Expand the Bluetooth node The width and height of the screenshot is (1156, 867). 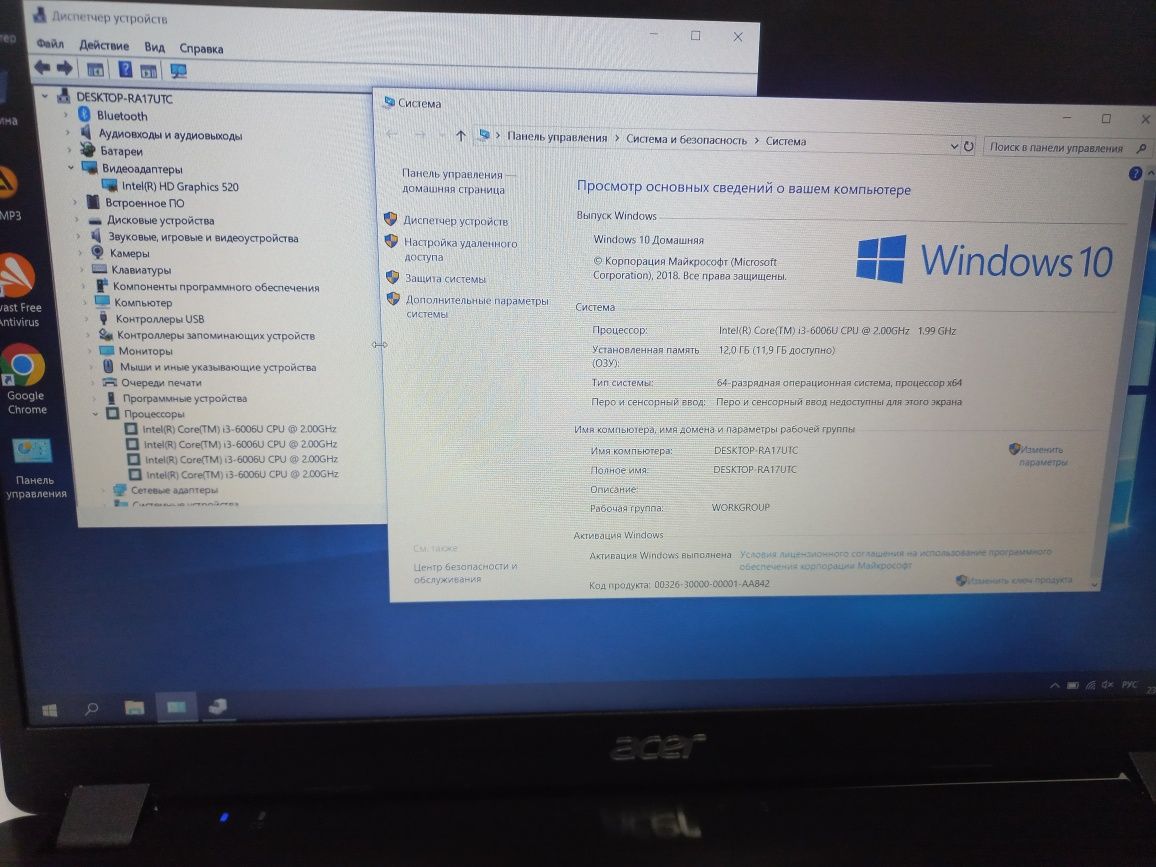(66, 114)
